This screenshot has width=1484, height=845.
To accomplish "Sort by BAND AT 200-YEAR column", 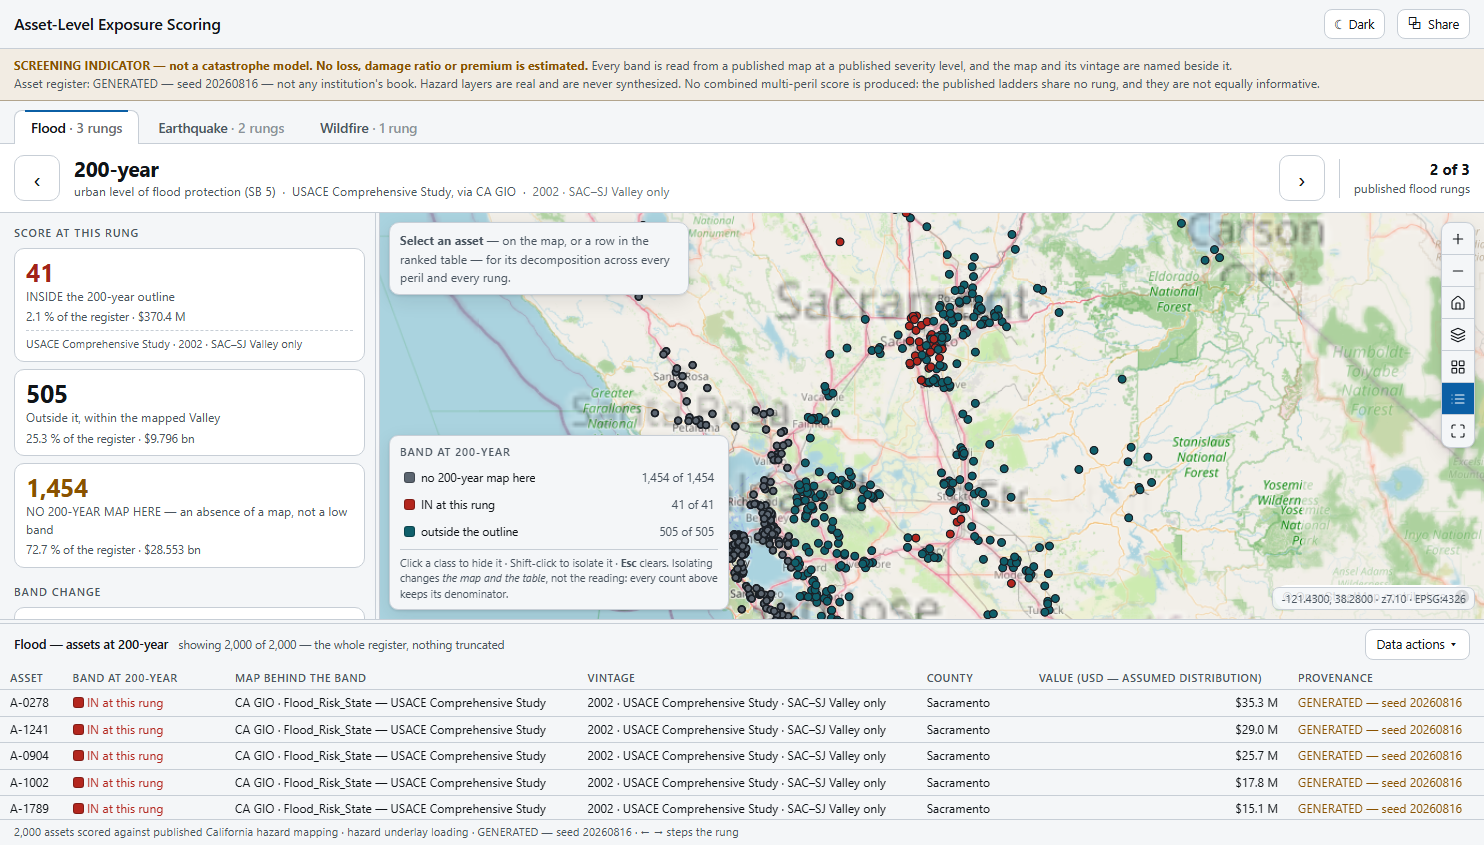I will click(125, 678).
